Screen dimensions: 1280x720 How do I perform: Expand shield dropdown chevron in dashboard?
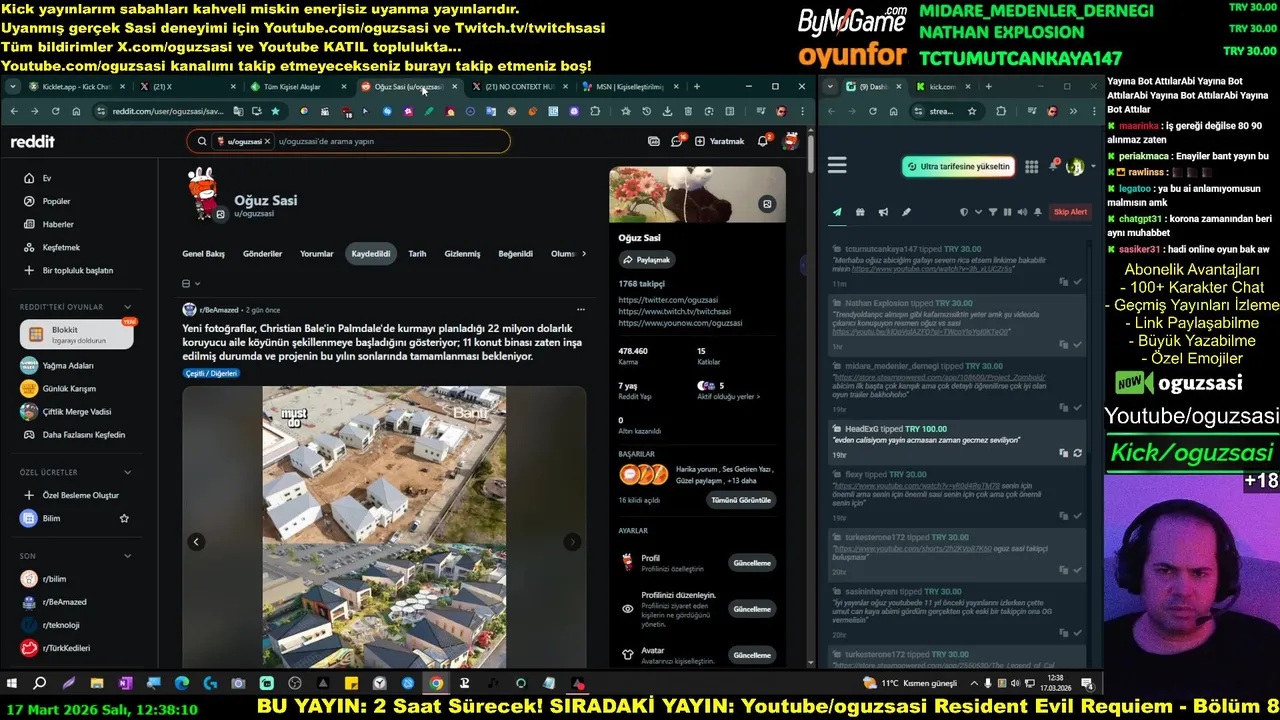[x=978, y=212]
